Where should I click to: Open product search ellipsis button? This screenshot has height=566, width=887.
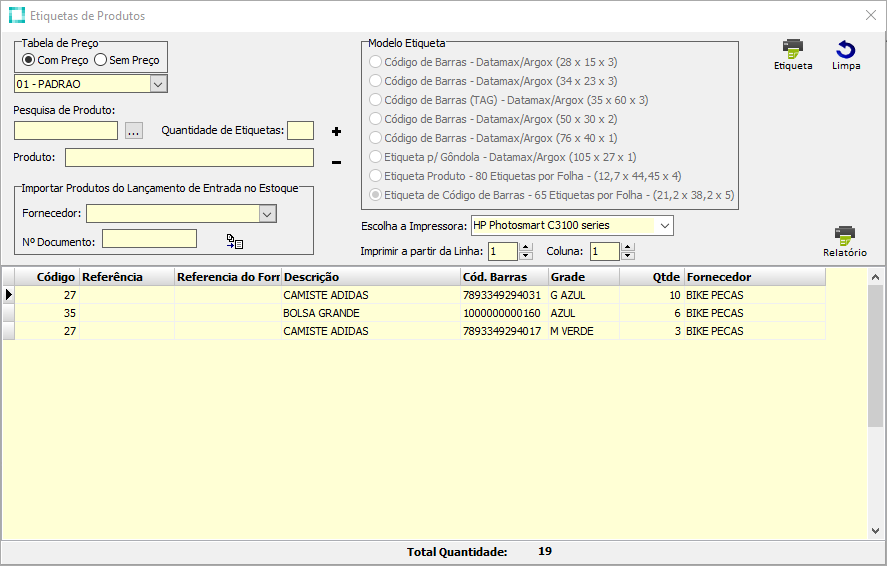coord(134,130)
